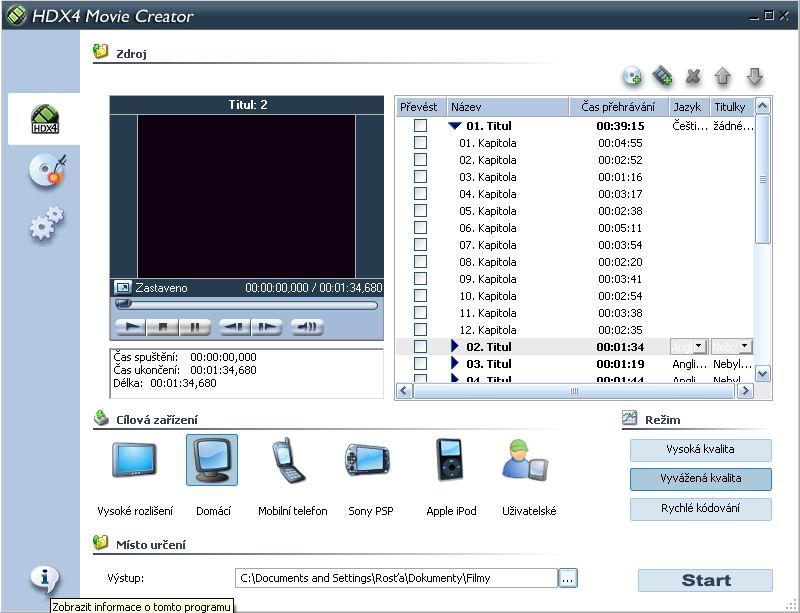Move item up with arrow icon
Screen dimensions: 800x613
coord(722,77)
